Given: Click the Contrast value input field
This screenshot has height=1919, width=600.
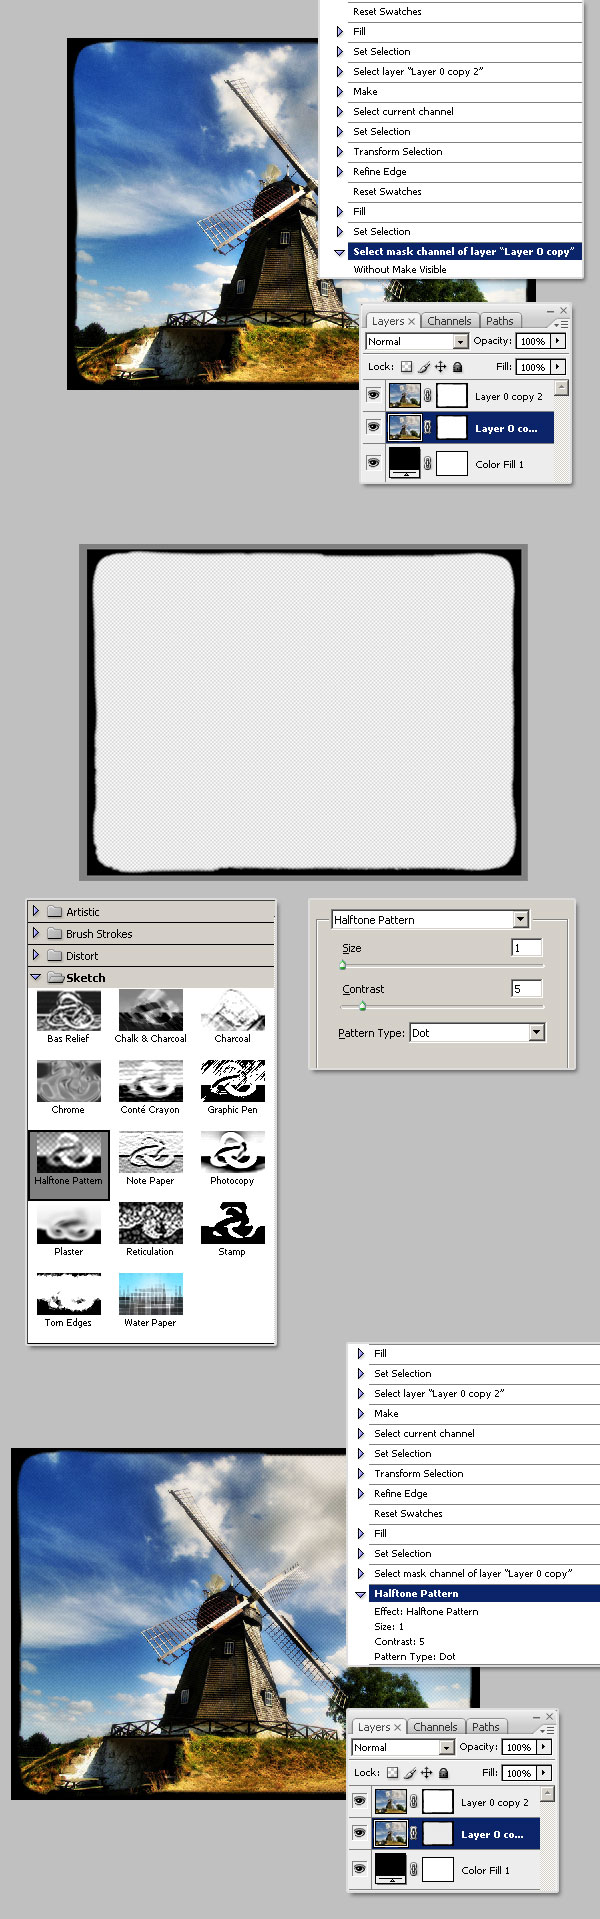Looking at the screenshot, I should (527, 989).
